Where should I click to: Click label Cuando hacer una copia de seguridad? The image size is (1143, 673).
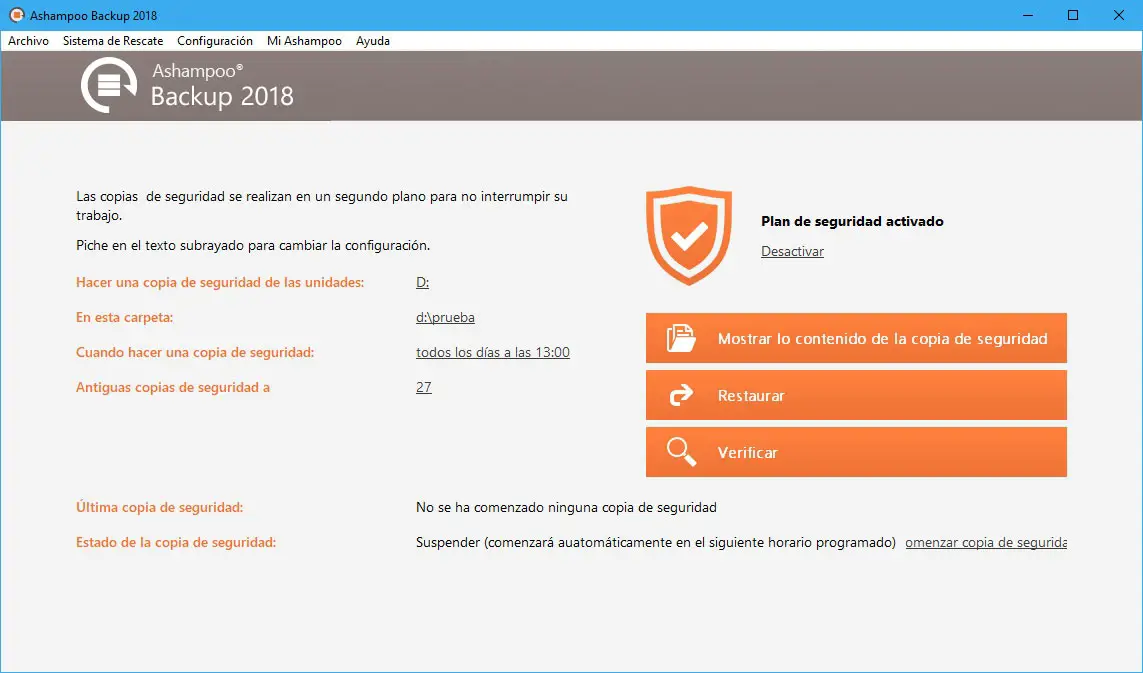tap(195, 352)
